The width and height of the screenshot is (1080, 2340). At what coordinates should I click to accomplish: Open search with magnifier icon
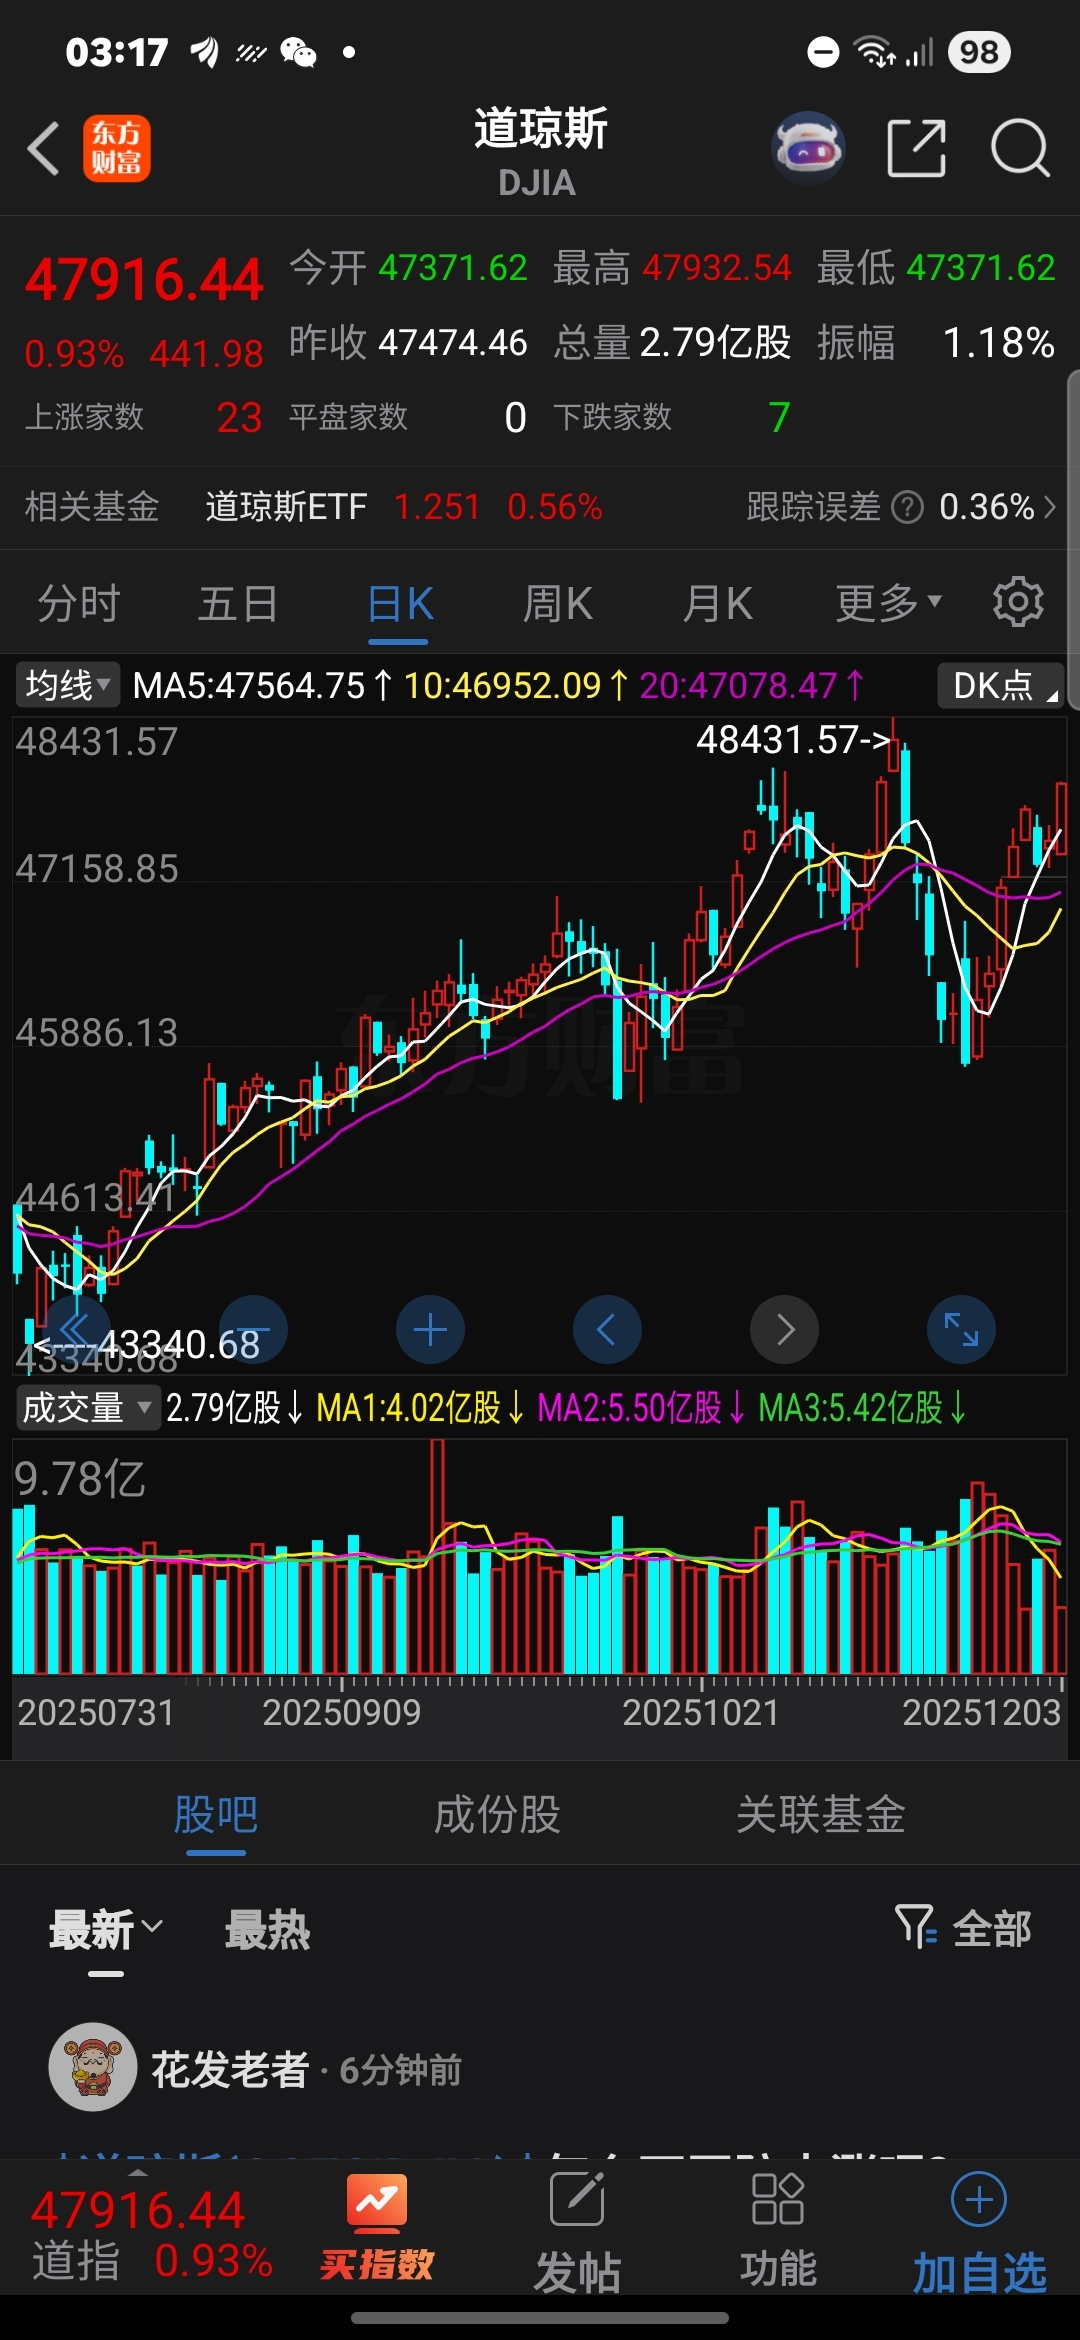click(1020, 148)
